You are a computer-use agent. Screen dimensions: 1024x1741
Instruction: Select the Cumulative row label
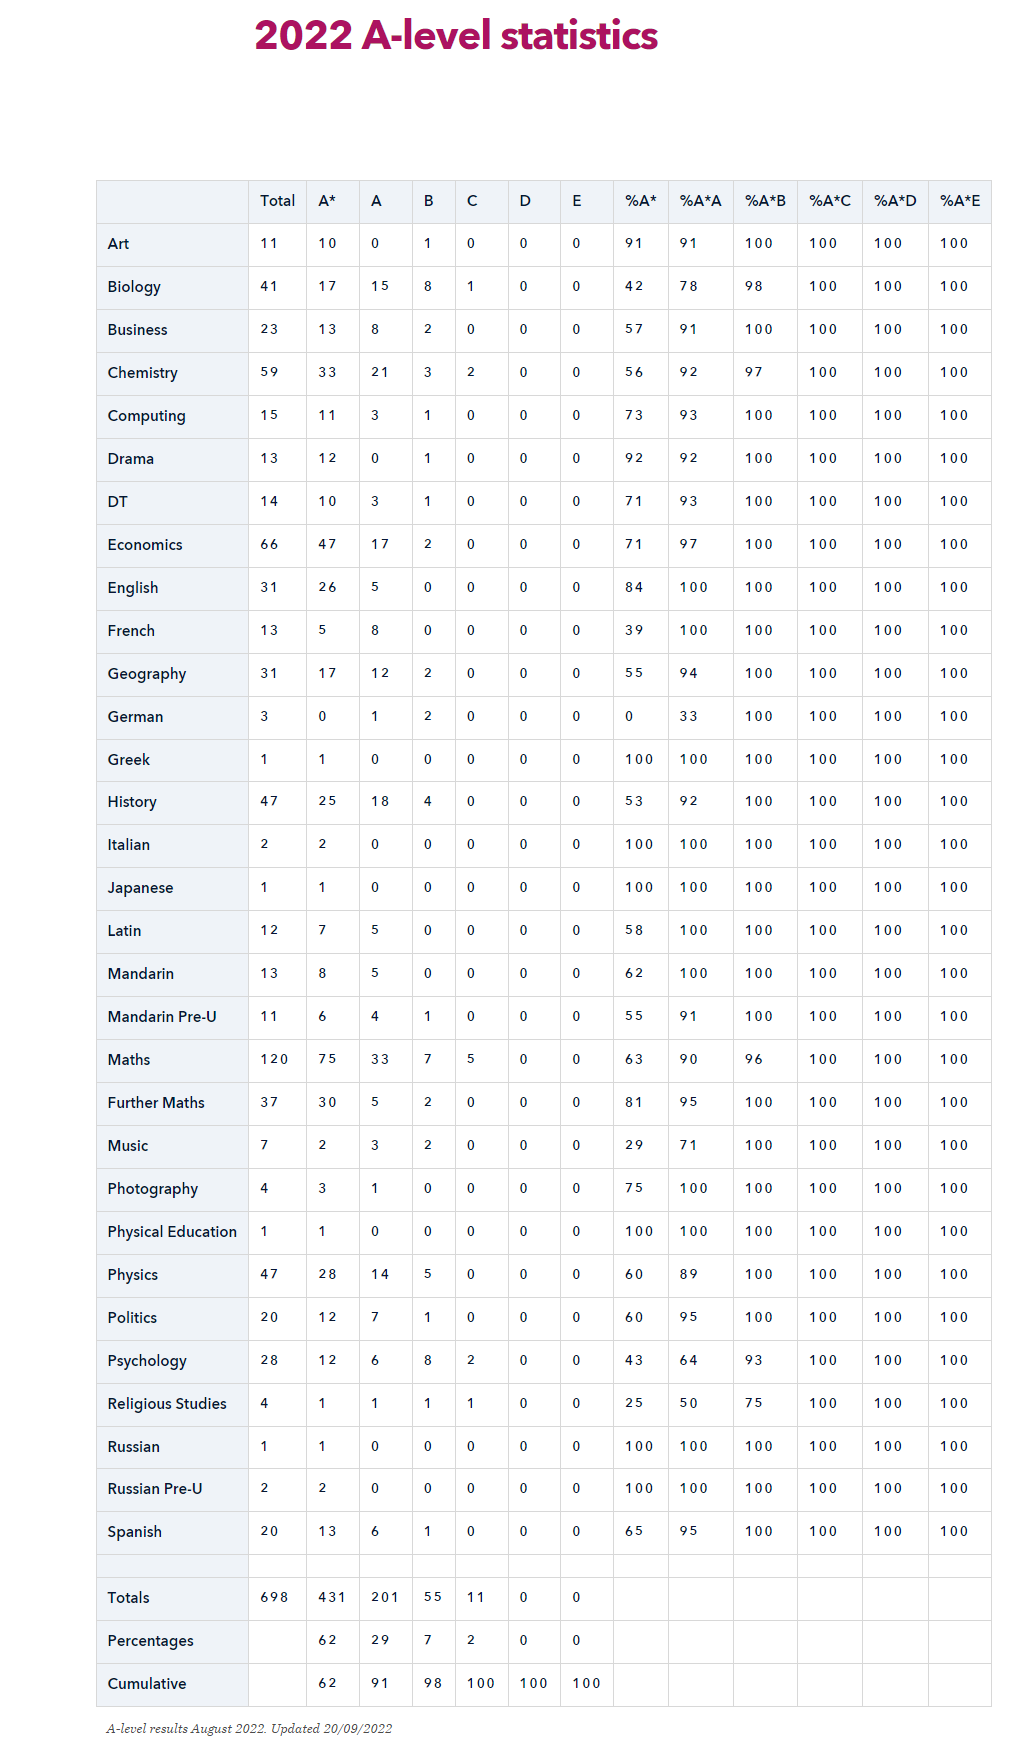pos(147,1684)
